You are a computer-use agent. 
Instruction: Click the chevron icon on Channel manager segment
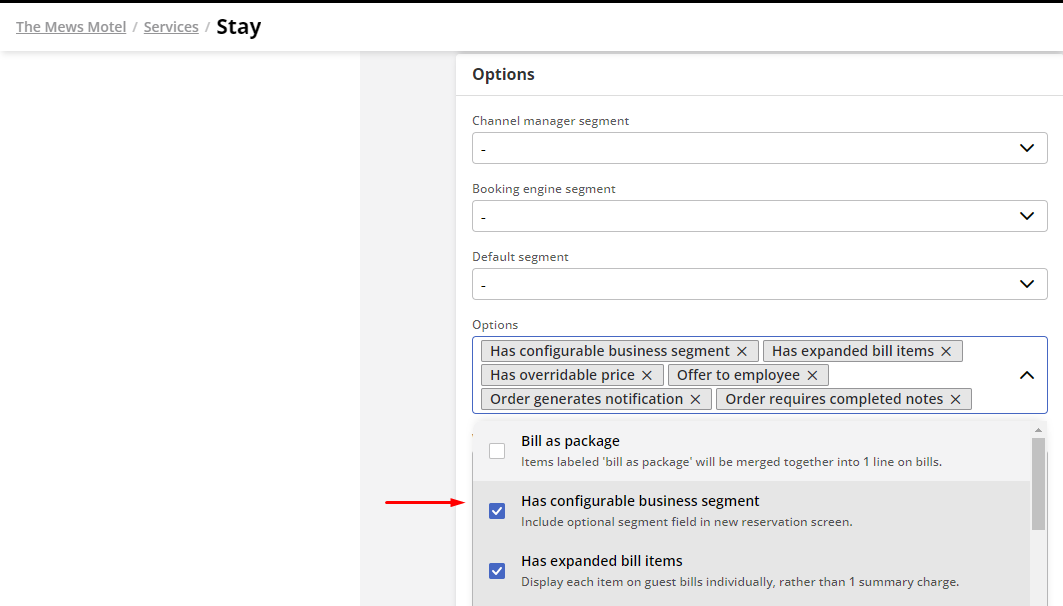click(1026, 147)
